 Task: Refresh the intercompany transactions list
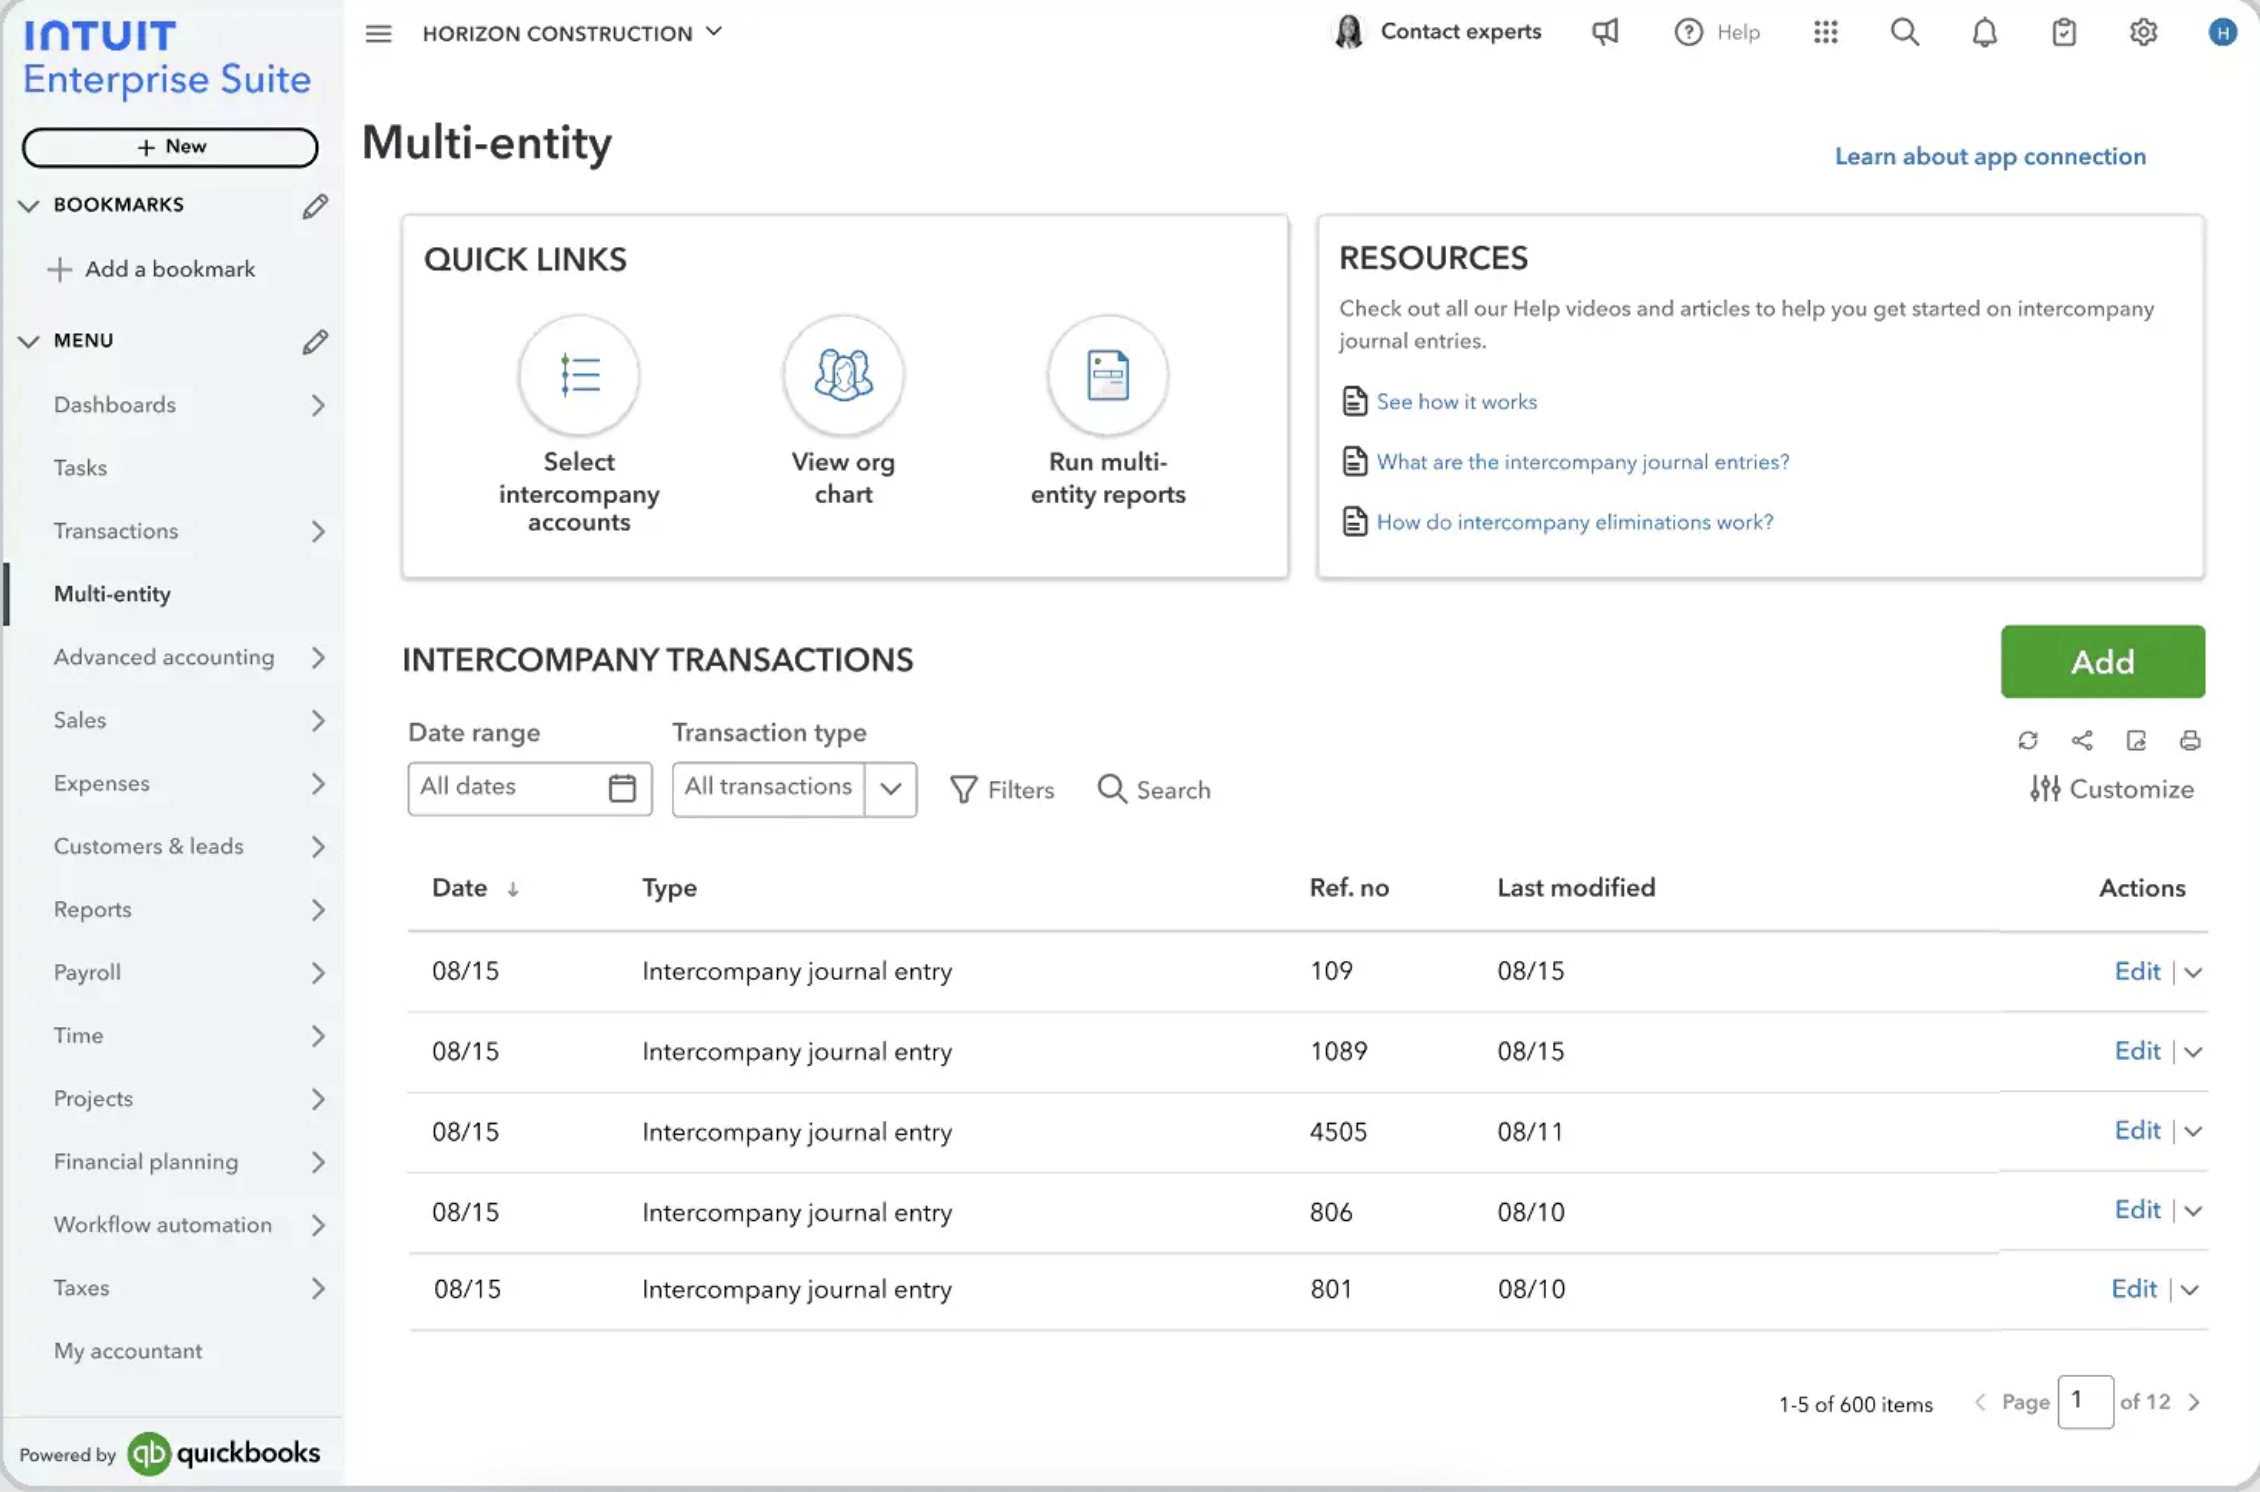click(2029, 740)
